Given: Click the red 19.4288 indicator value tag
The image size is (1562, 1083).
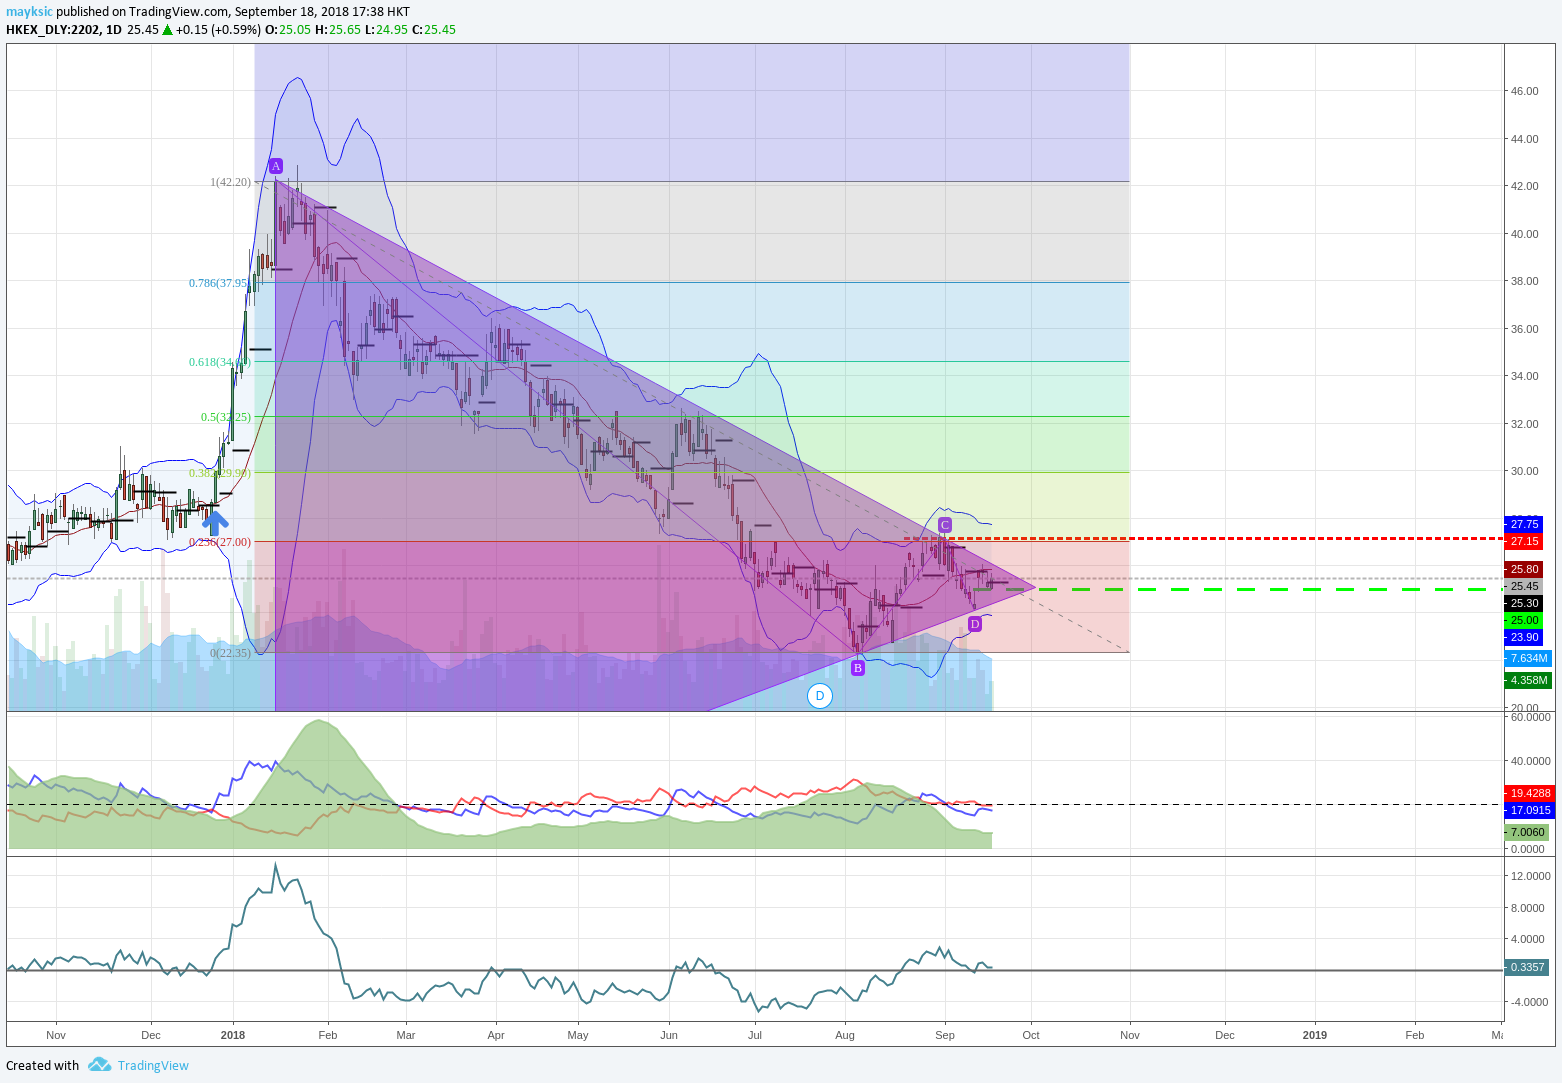Looking at the screenshot, I should tap(1530, 793).
